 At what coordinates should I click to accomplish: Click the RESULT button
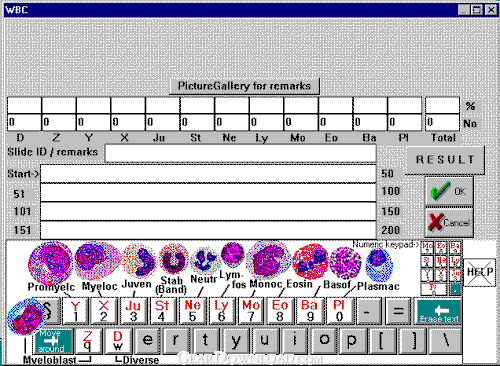(445, 160)
